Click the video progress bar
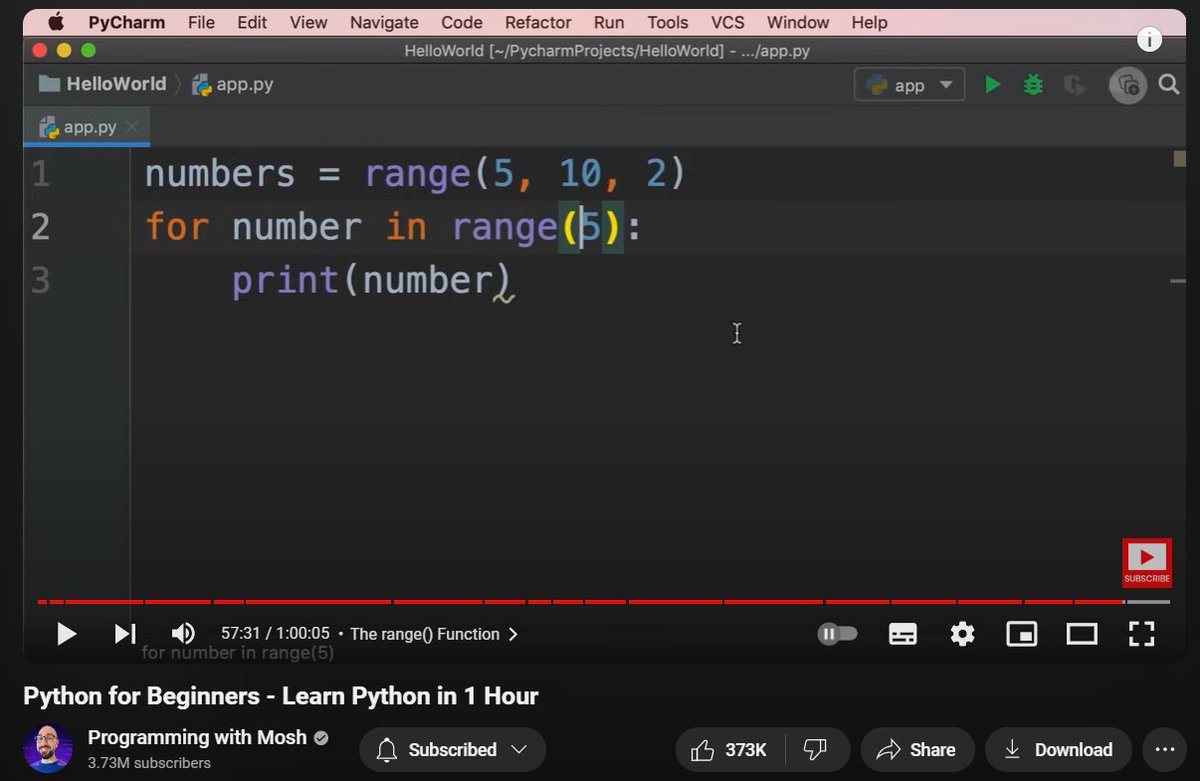 click(603, 602)
